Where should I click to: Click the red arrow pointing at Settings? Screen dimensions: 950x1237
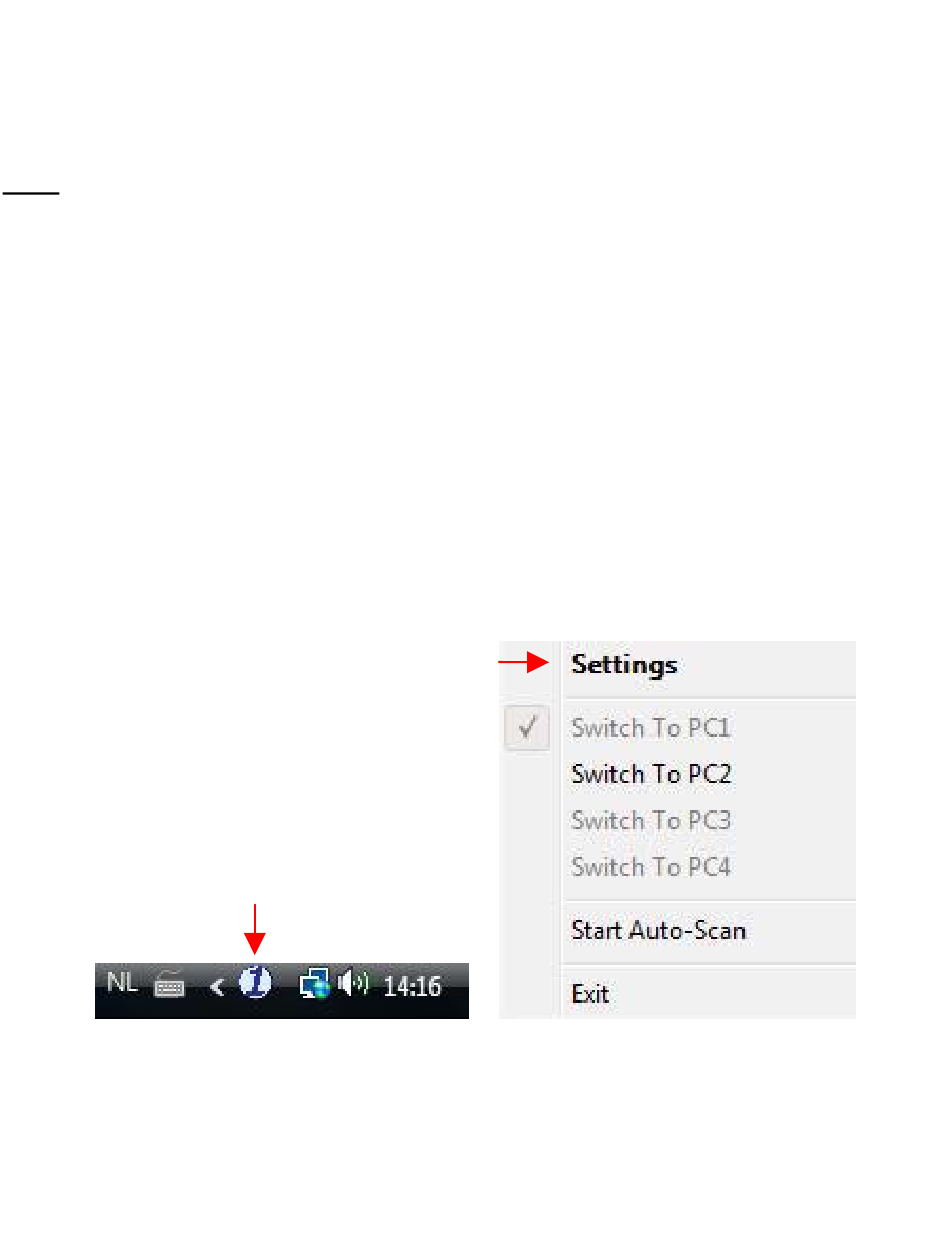524,662
